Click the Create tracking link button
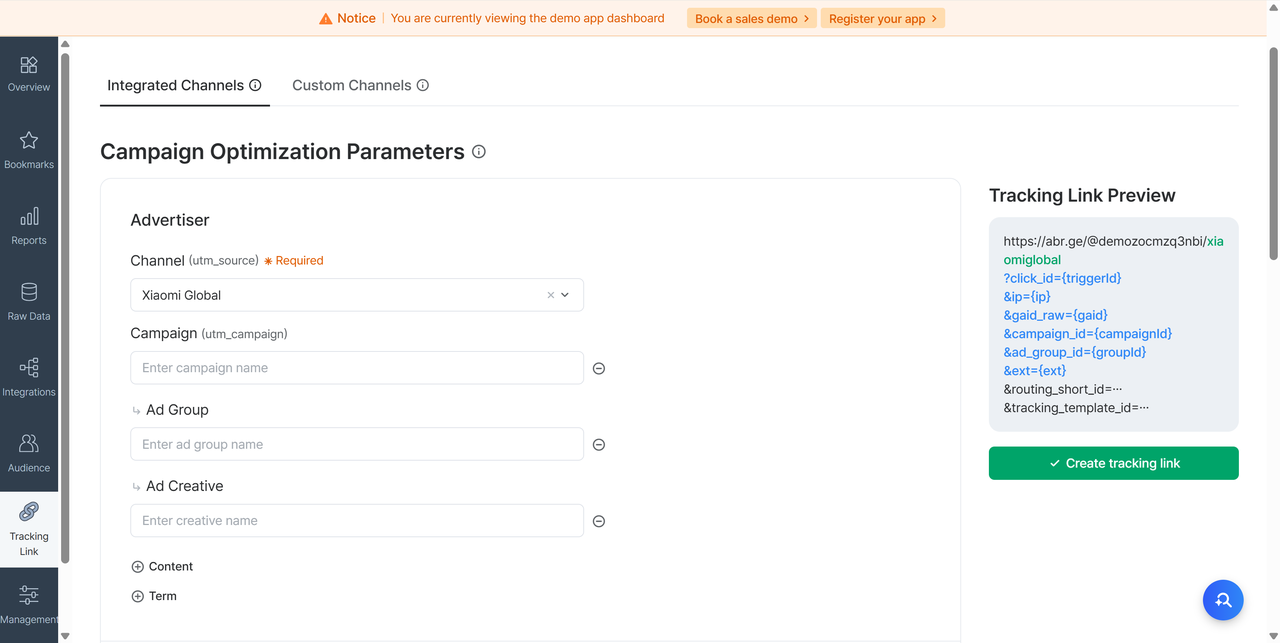1280x643 pixels. [1113, 463]
